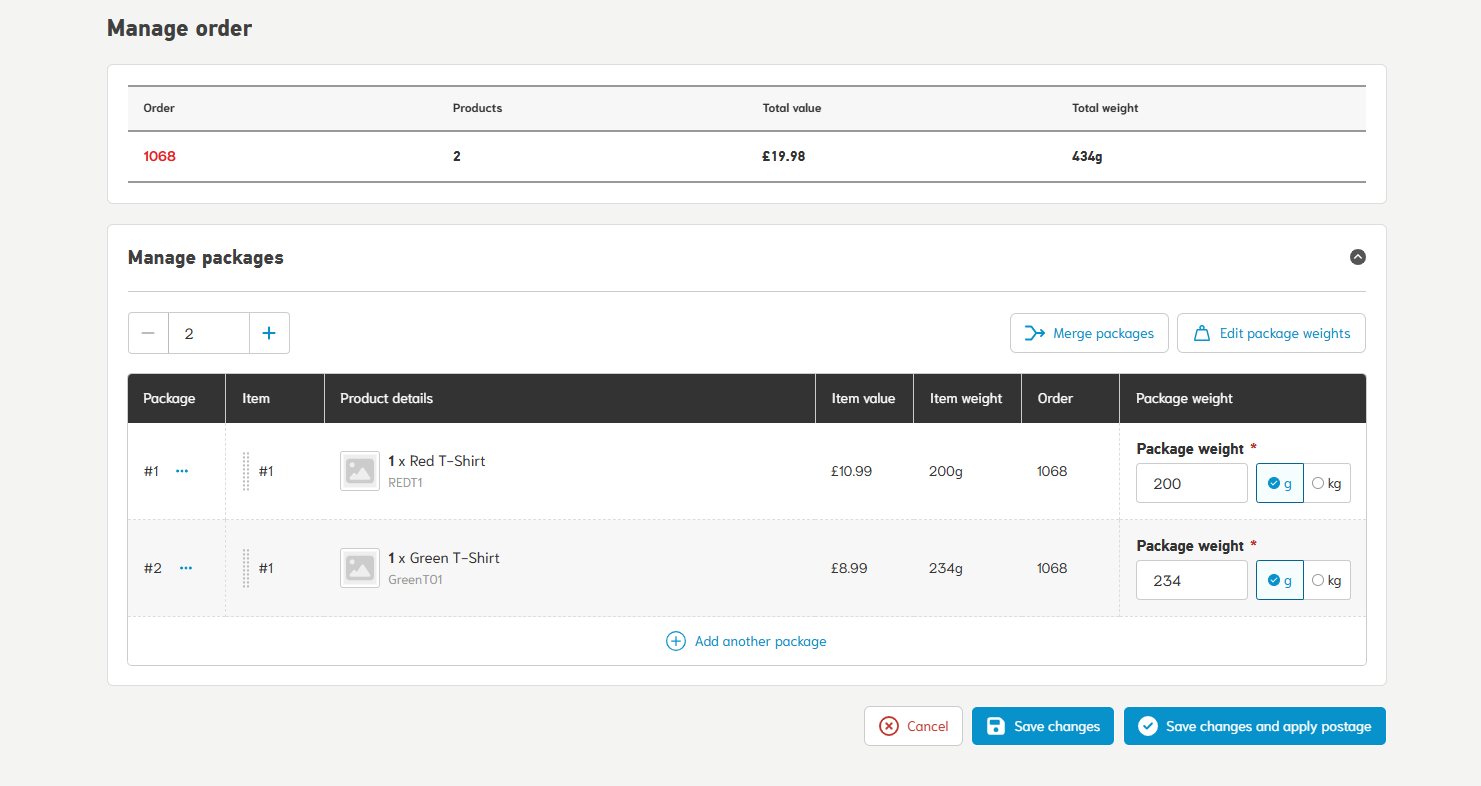Select g unit for package #2 weight
1481x786 pixels.
point(1279,580)
